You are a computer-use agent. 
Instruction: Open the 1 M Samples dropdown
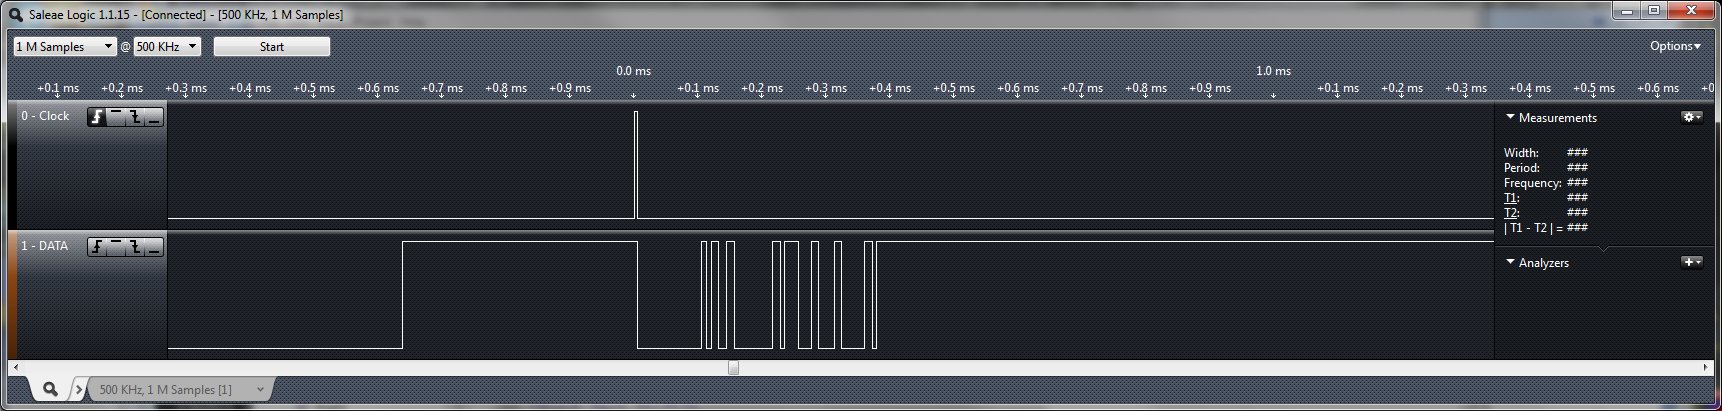[65, 47]
